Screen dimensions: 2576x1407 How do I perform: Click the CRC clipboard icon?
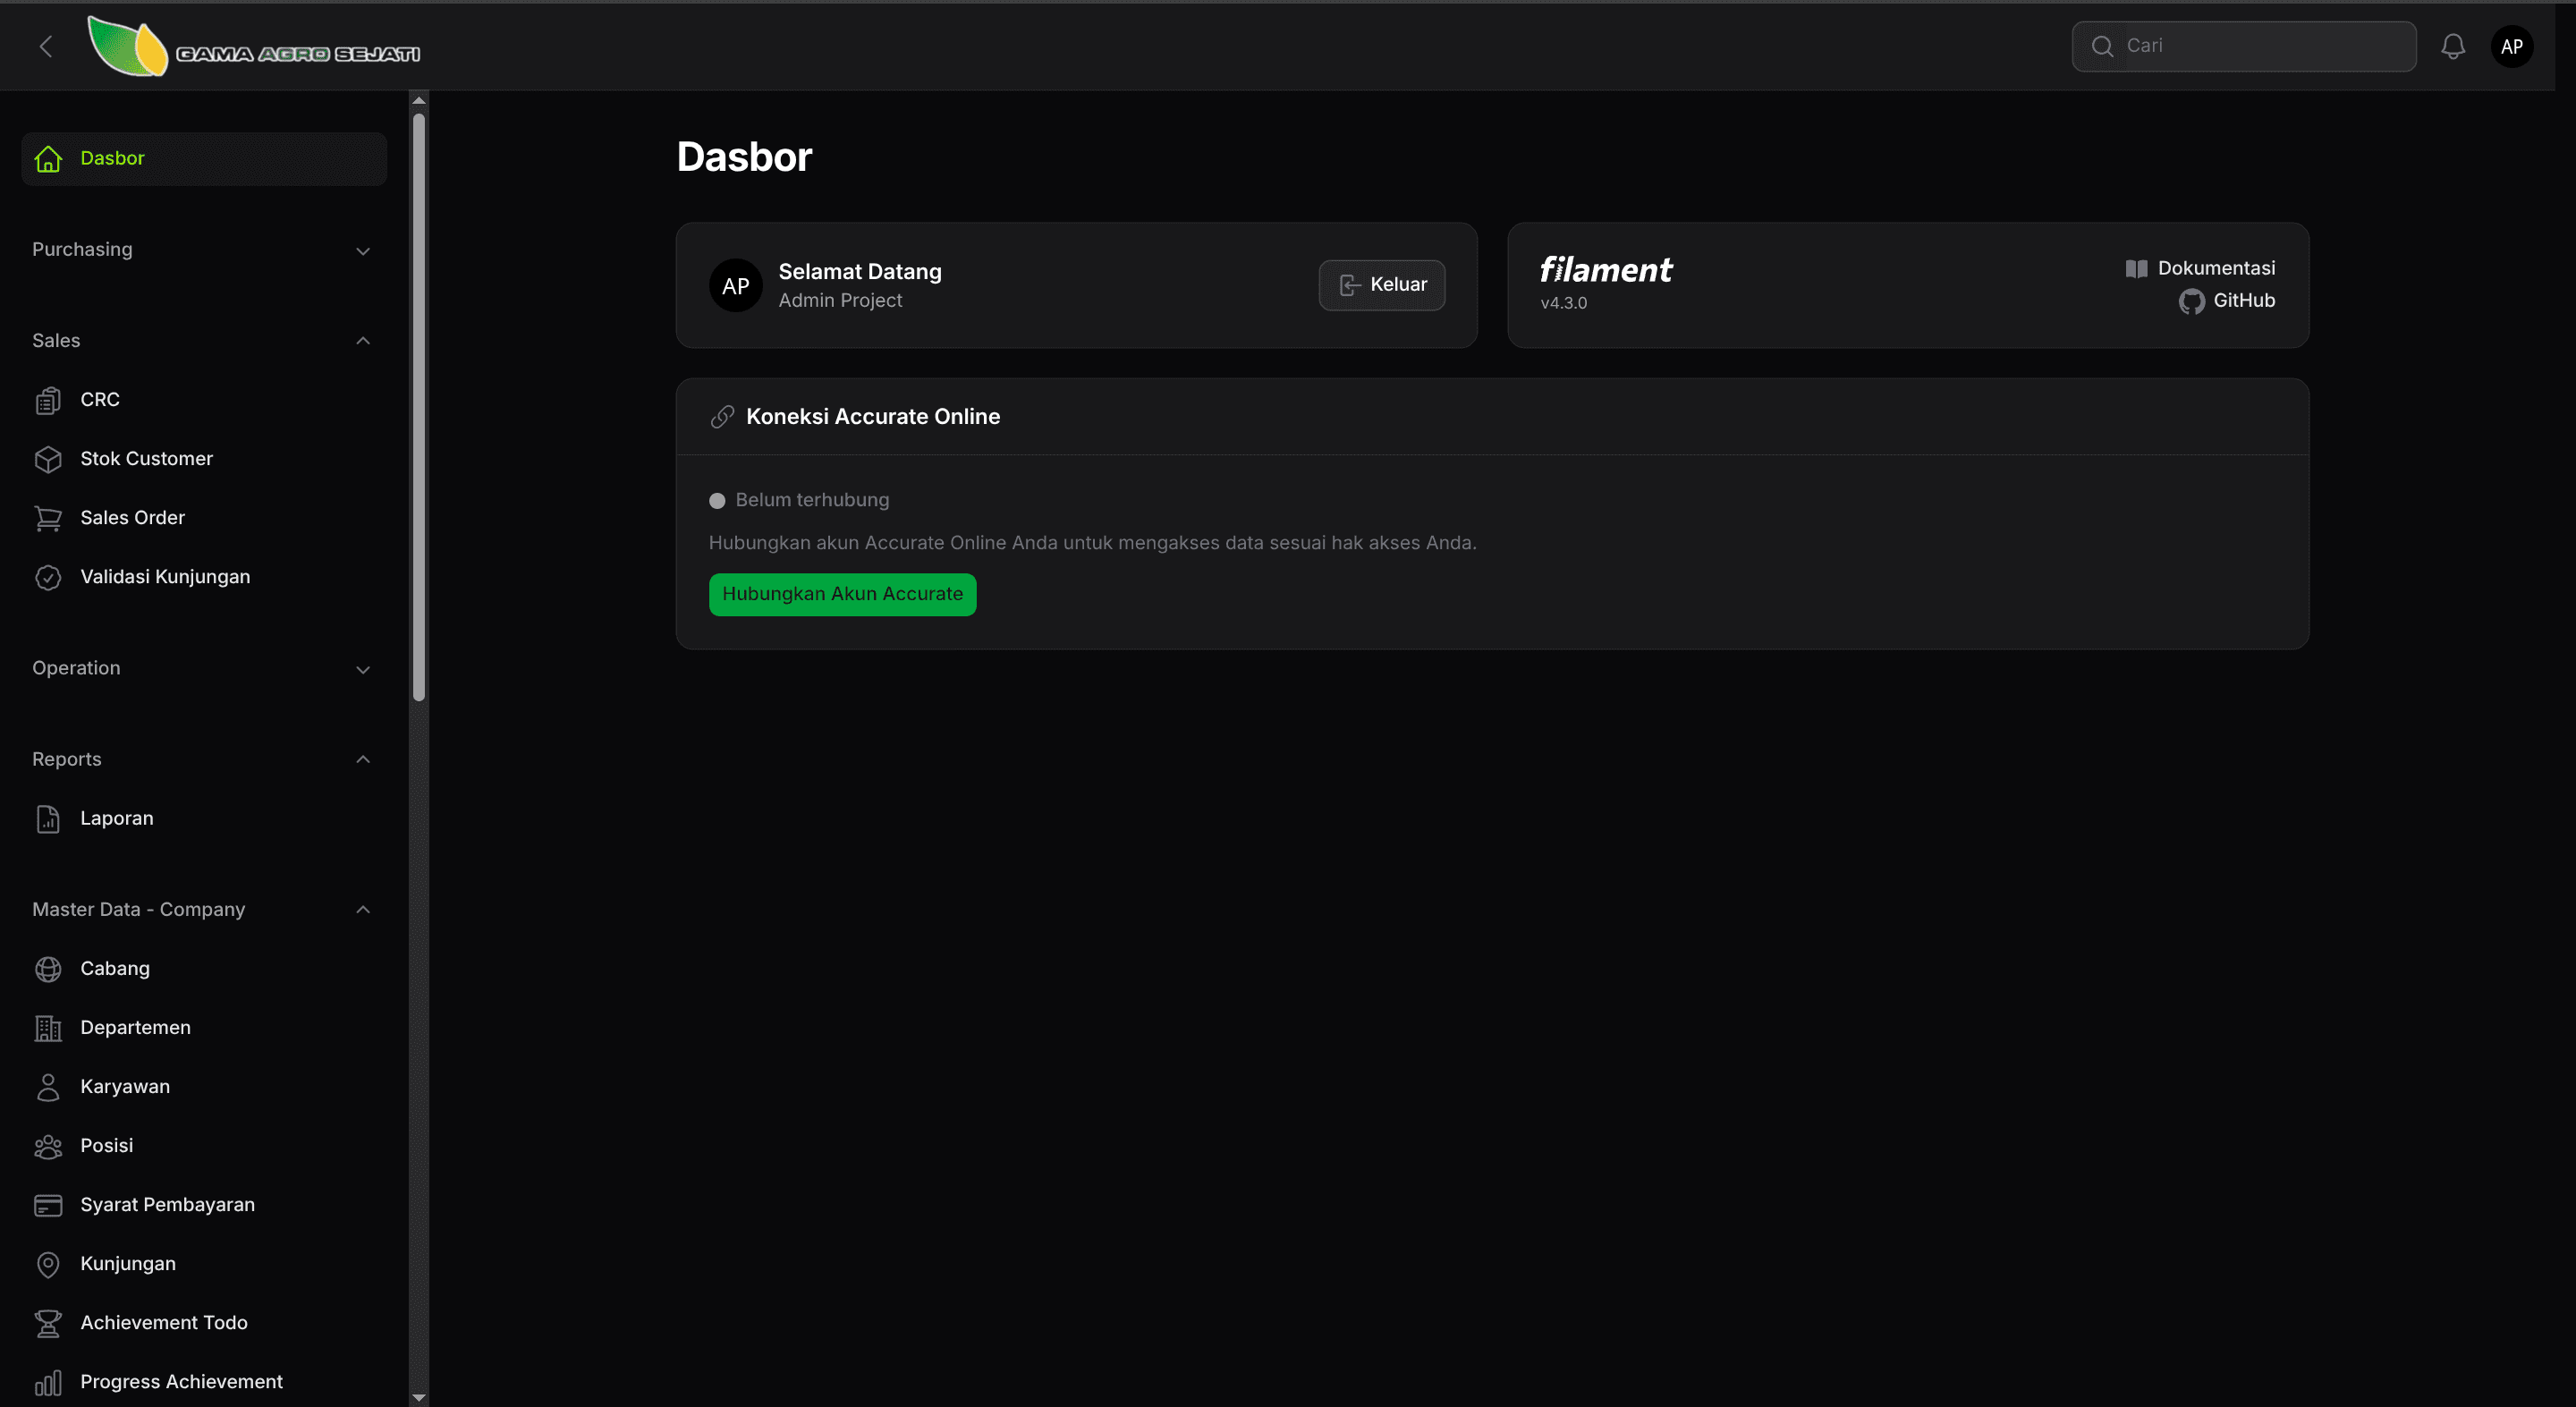[x=48, y=400]
